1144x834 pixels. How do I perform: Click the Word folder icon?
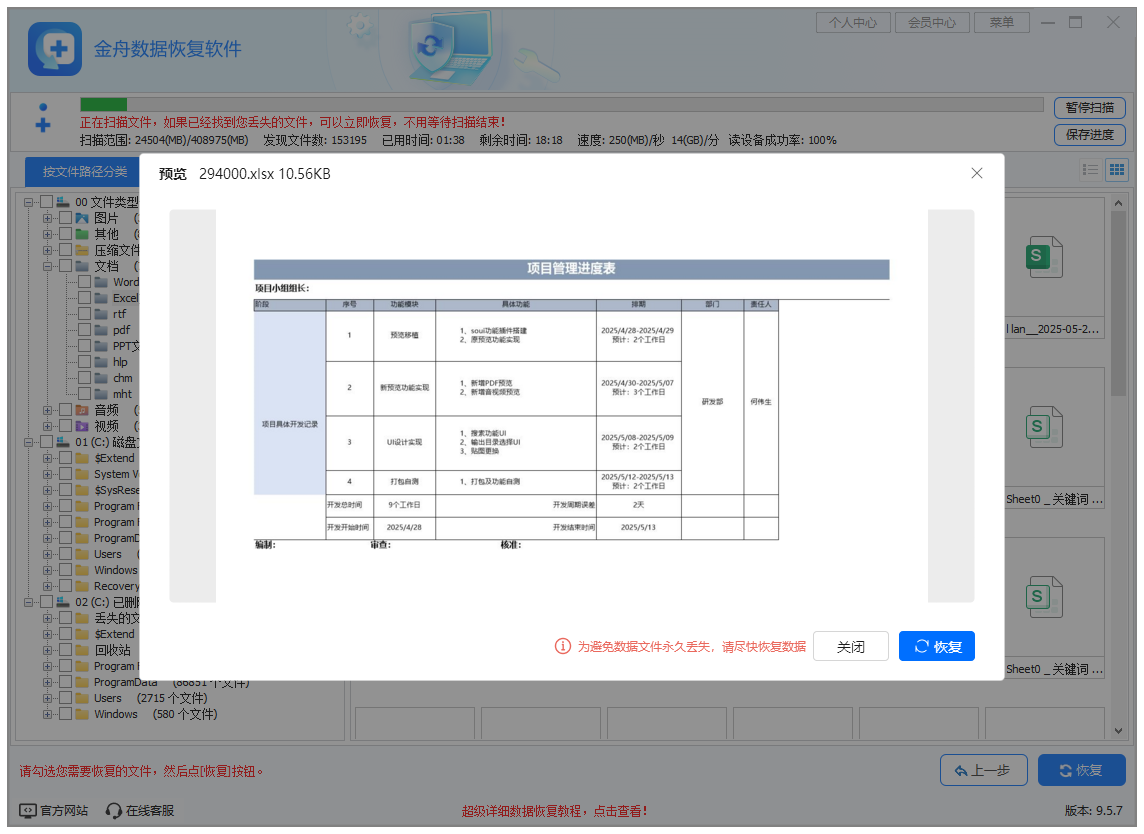click(101, 282)
